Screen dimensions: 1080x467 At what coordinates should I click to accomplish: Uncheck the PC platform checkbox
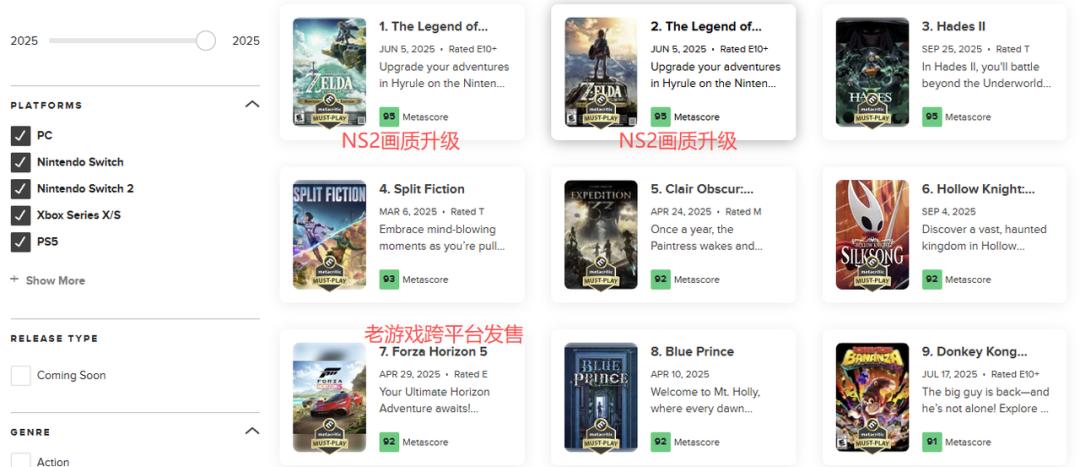(21, 136)
